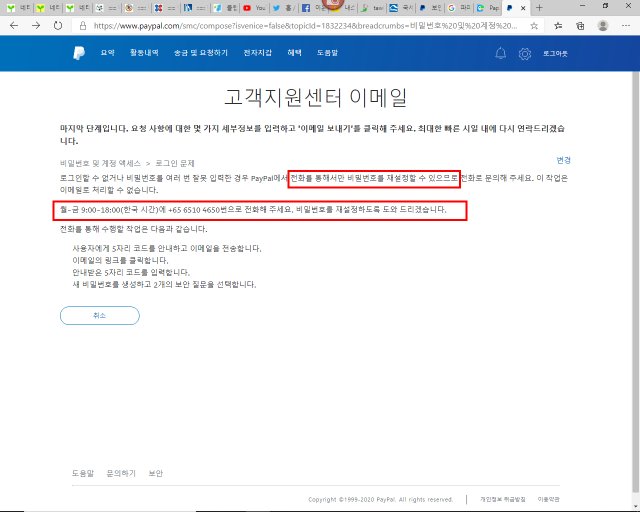Click the 변경 link to change topic
This screenshot has width=640, height=512.
[563, 160]
